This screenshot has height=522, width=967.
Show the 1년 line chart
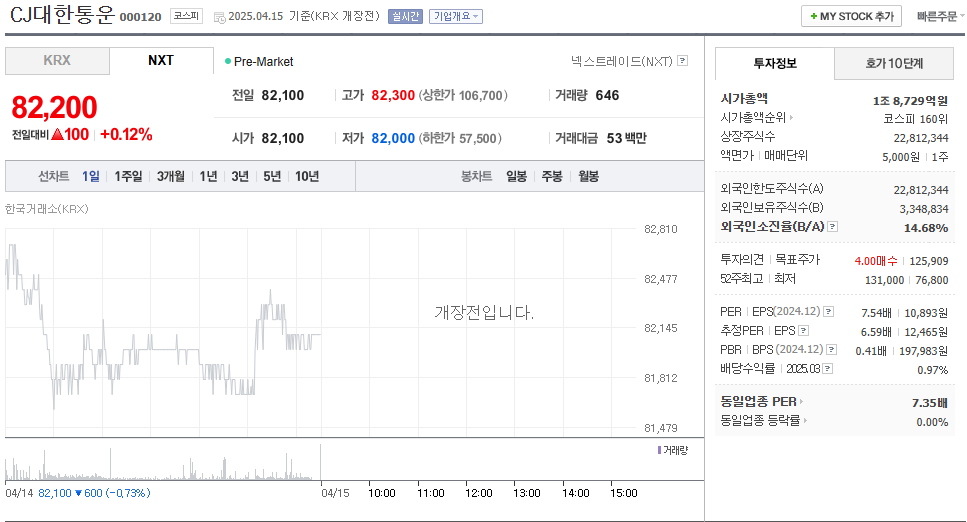[208, 176]
